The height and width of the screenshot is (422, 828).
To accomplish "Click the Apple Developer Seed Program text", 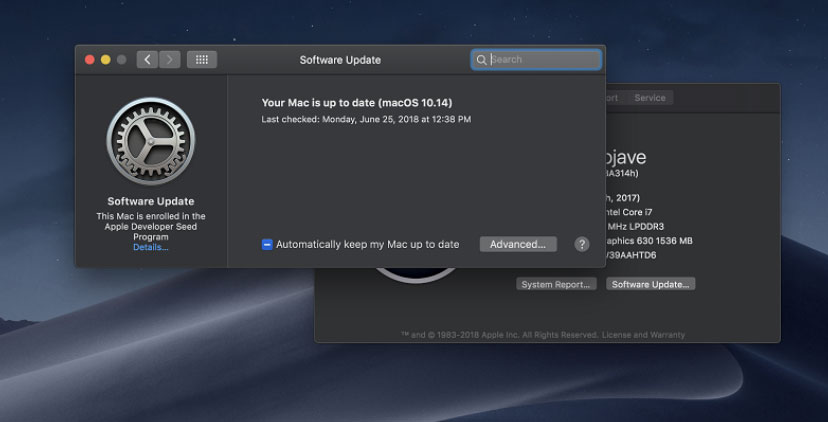I will point(150,227).
